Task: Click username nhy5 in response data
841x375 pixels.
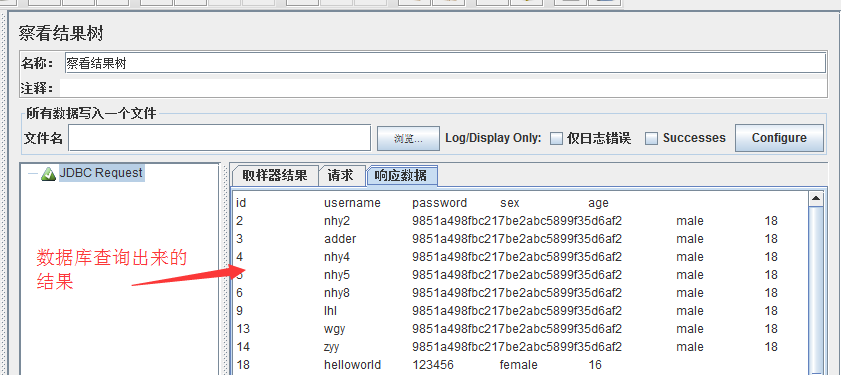Action: (x=337, y=275)
